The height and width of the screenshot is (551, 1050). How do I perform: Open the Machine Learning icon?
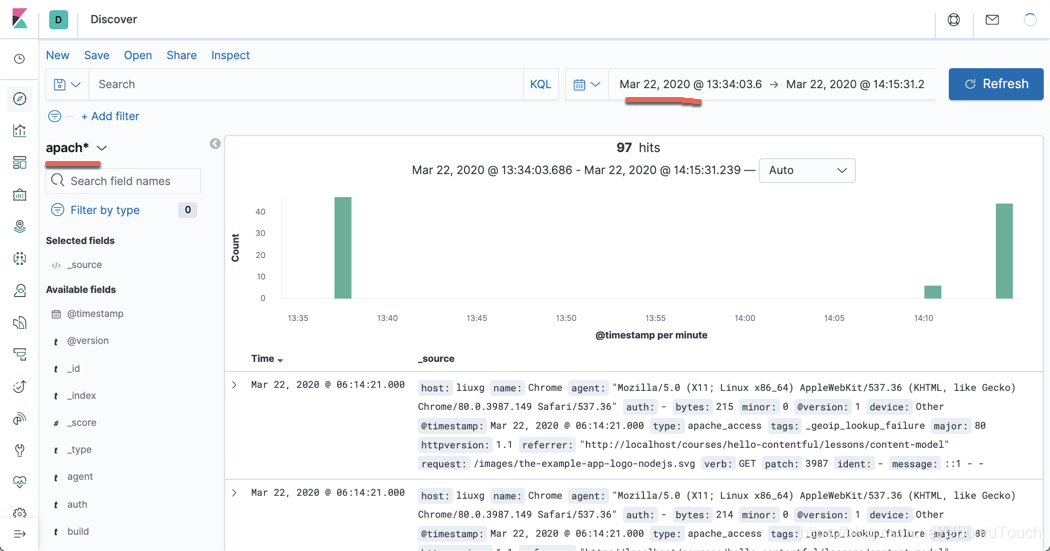coord(19,258)
